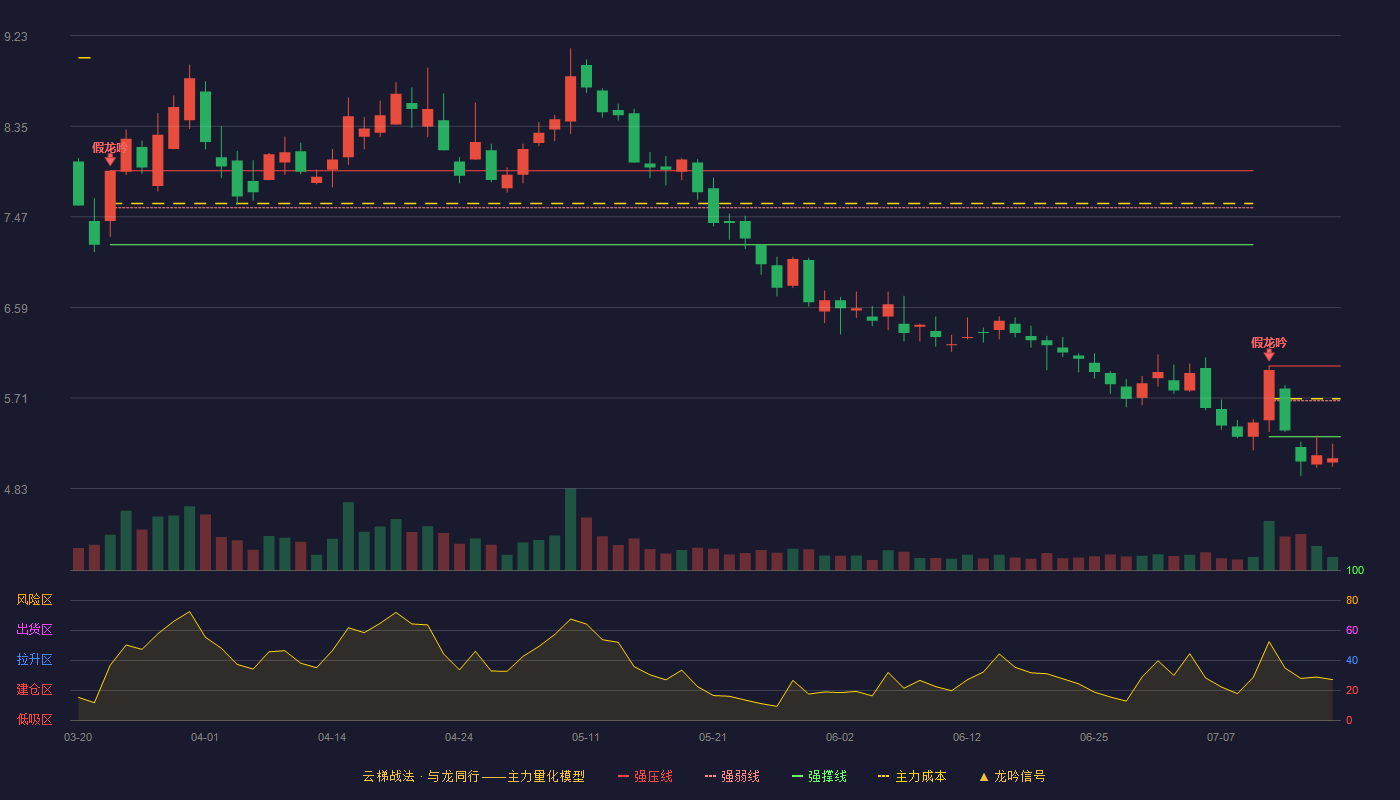Toggle the 主力成本 legend entry
The height and width of the screenshot is (800, 1400).
click(912, 776)
